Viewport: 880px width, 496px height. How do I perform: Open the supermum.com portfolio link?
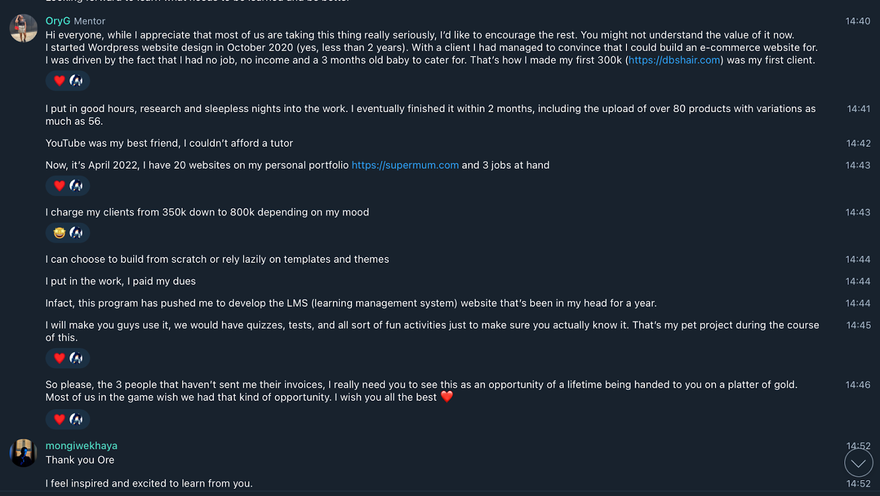point(405,165)
